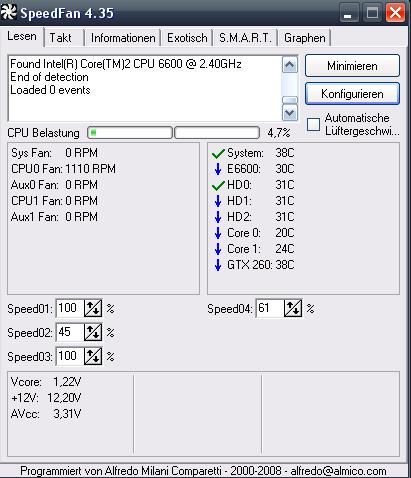Click the blue down arrow beside HD2

[x=218, y=217]
